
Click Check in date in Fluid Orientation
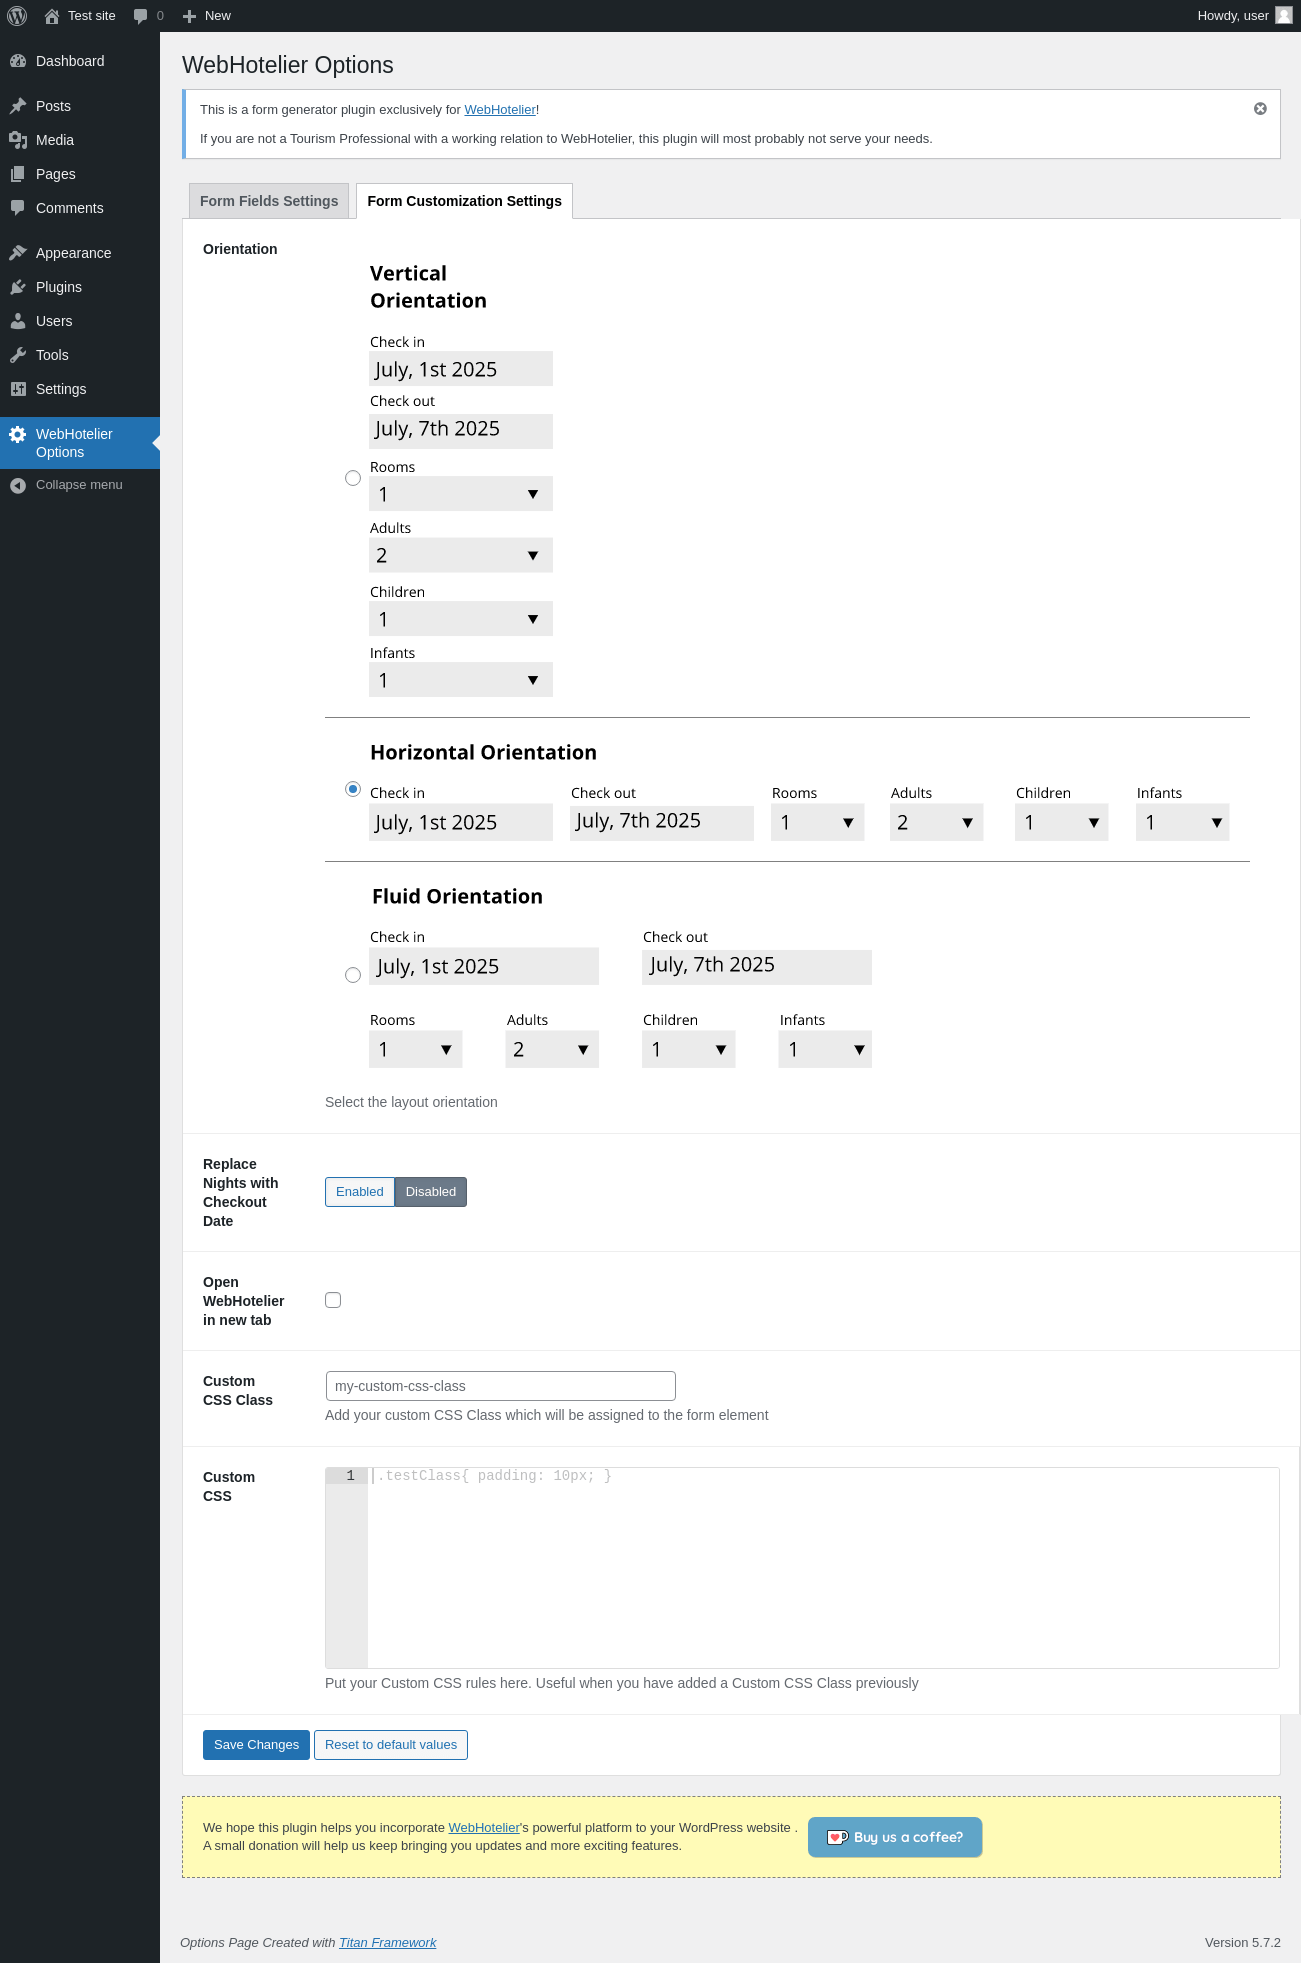tap(484, 966)
